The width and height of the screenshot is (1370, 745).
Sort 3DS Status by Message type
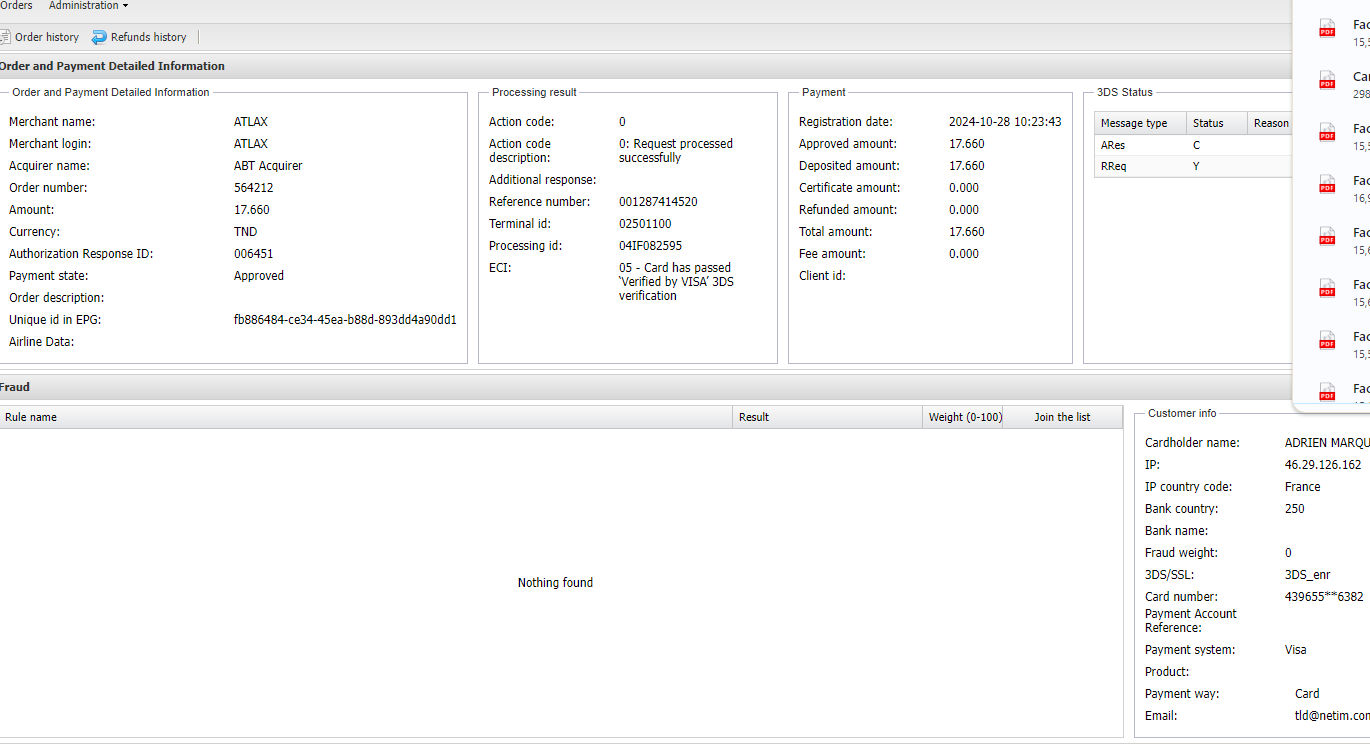pos(1134,123)
